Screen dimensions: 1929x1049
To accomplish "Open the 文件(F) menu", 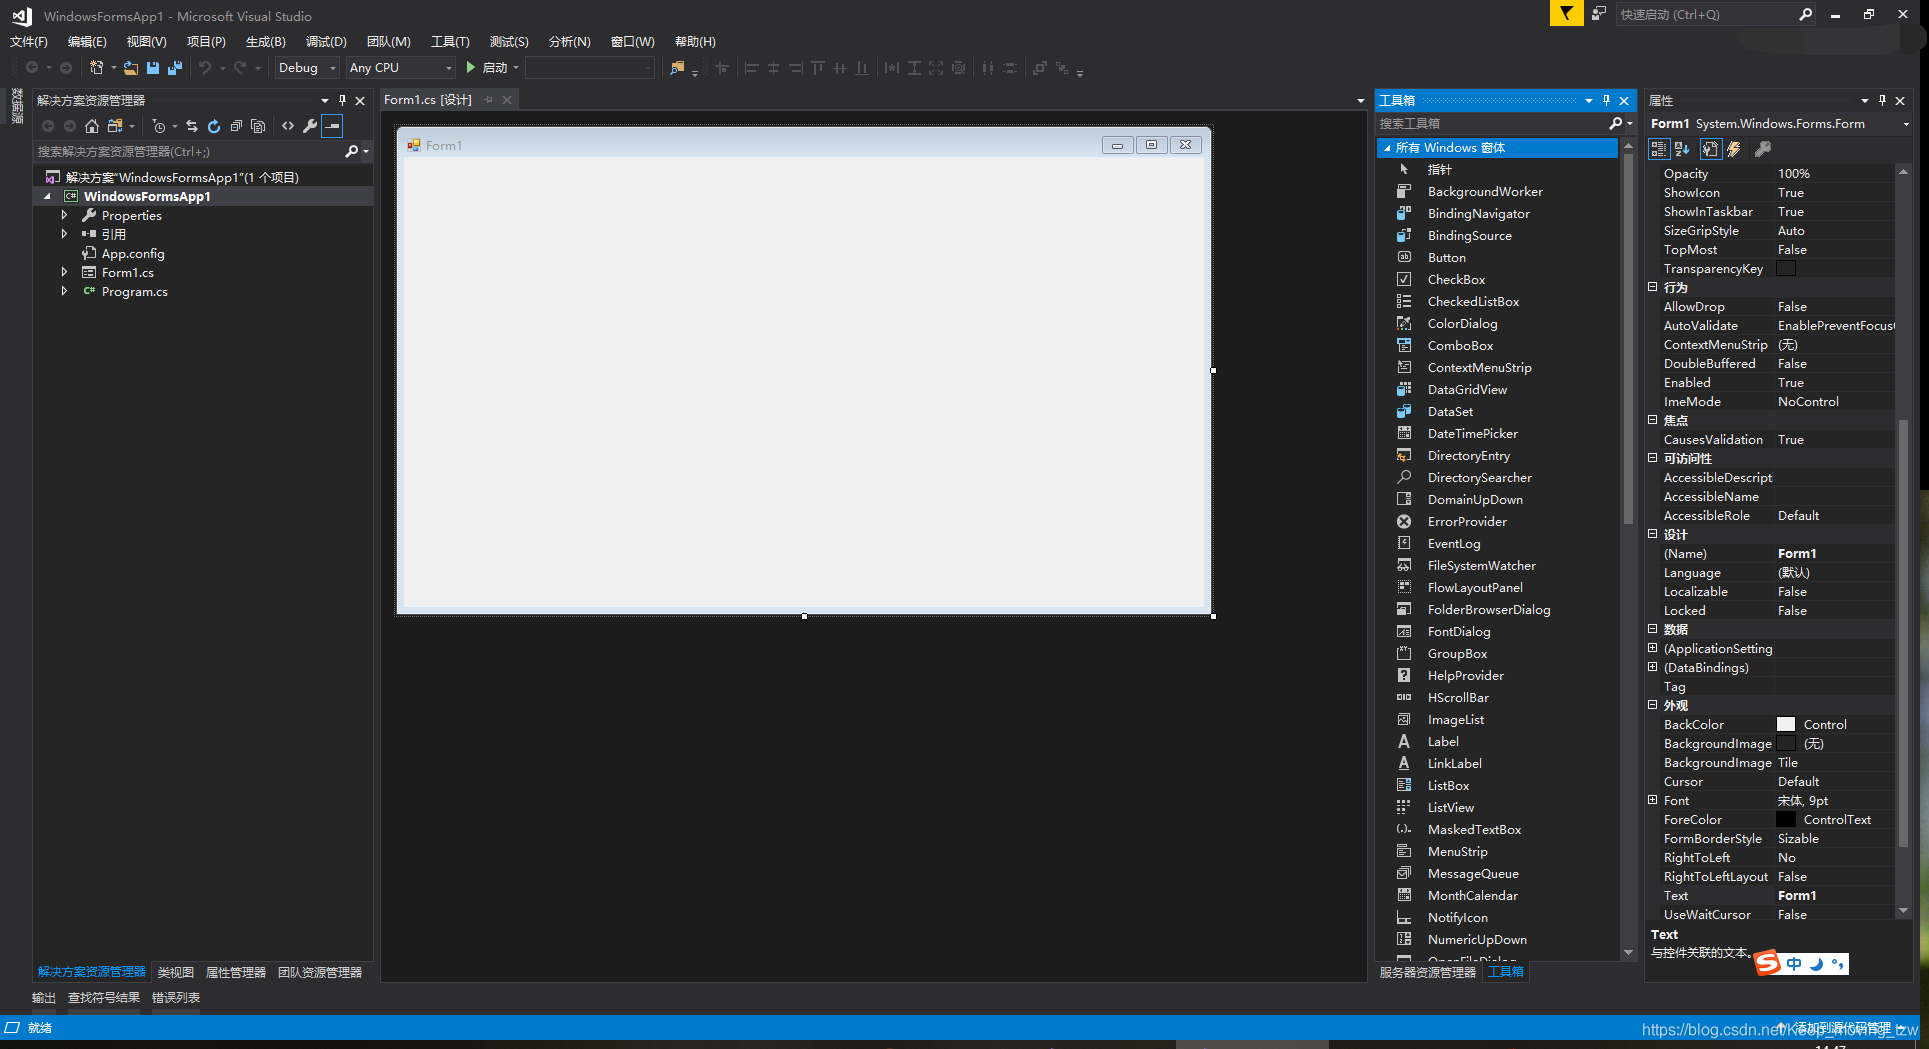I will [29, 41].
